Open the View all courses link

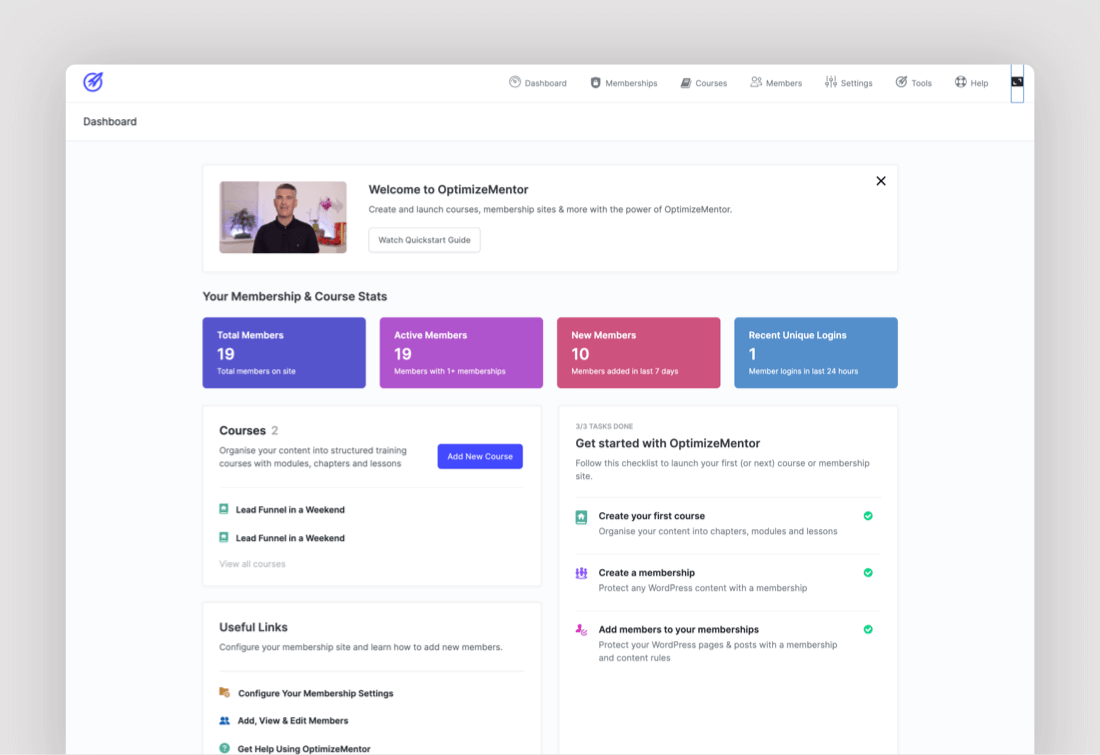[252, 564]
